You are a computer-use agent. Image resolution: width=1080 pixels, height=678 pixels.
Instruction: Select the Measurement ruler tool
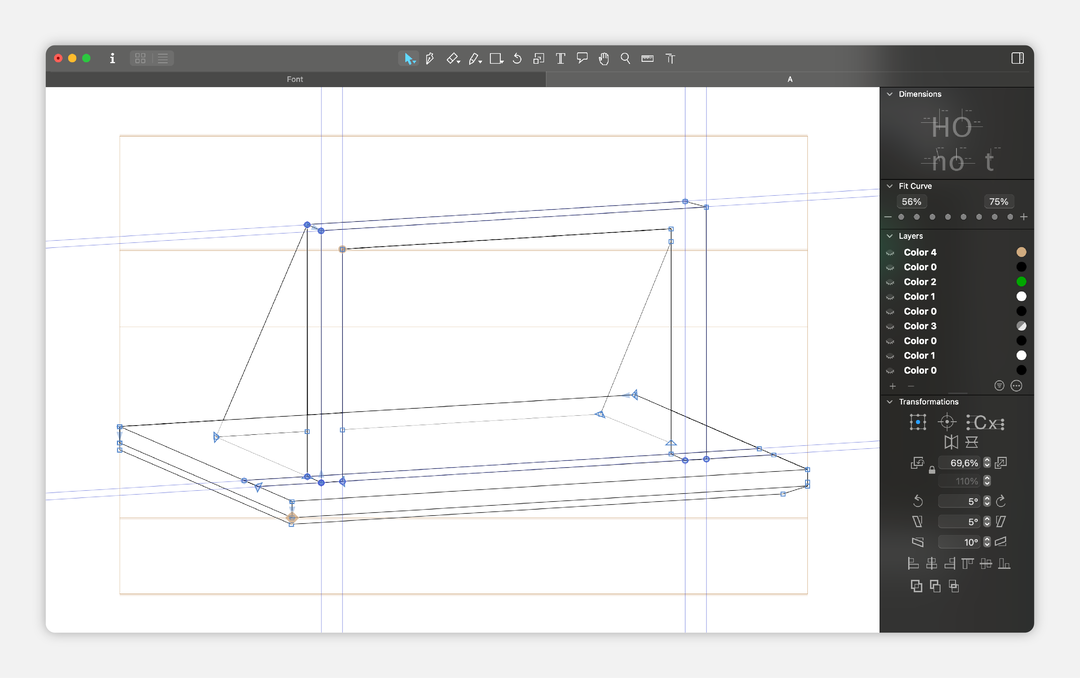click(647, 59)
